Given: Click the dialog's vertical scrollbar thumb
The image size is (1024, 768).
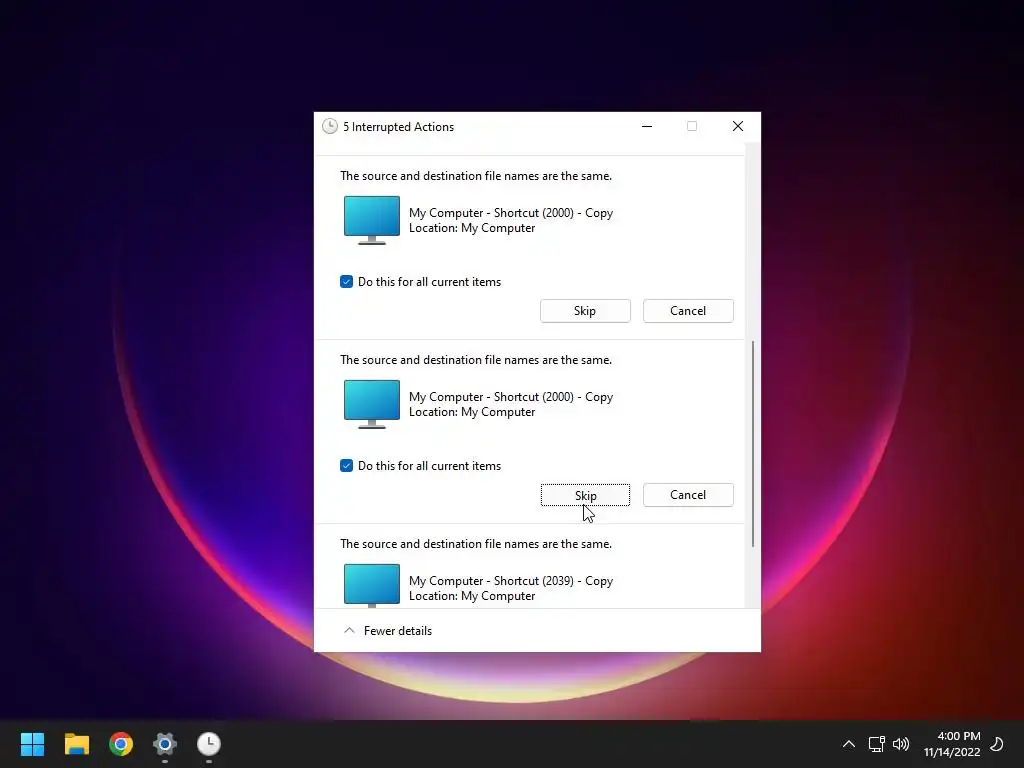Looking at the screenshot, I should click(753, 443).
